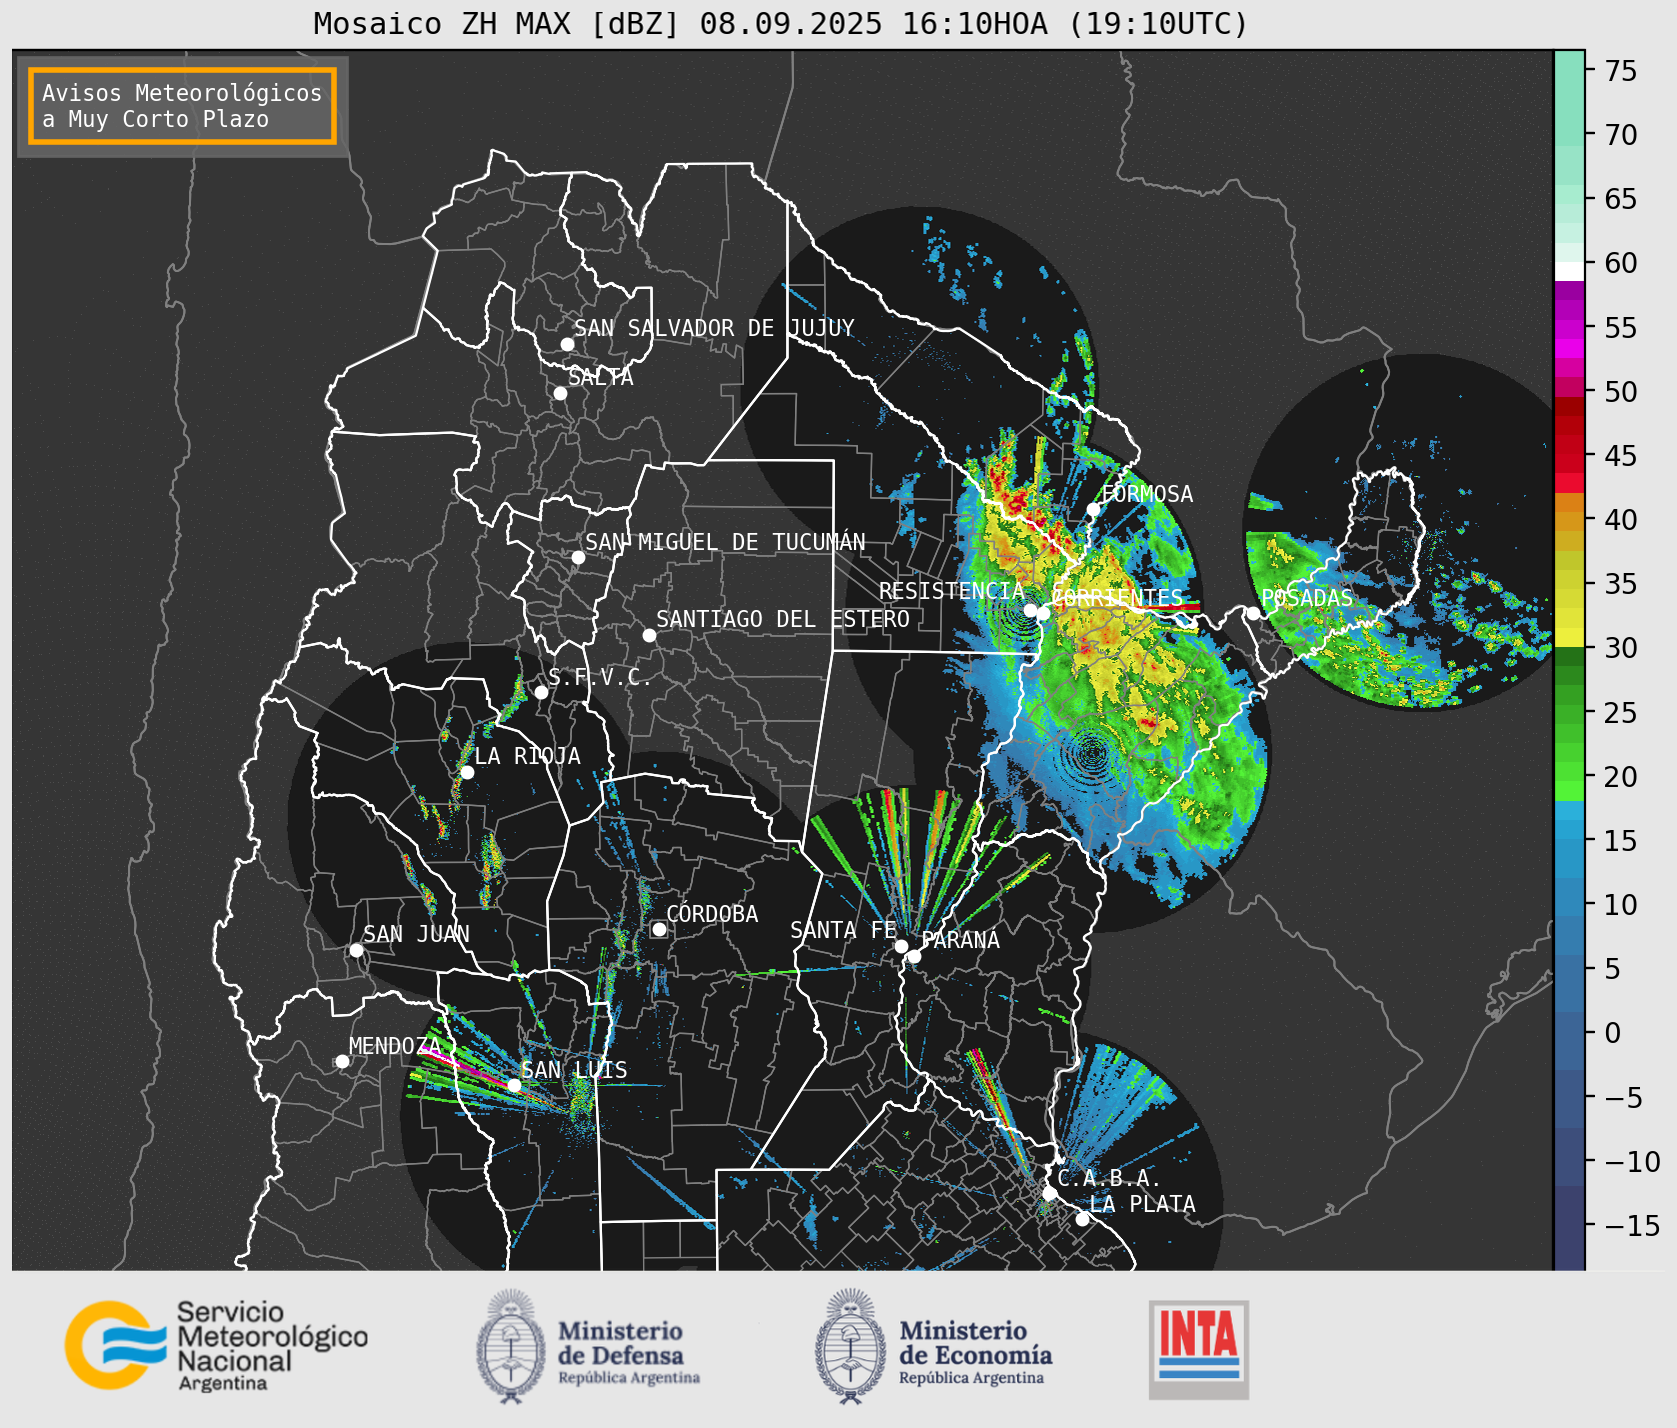Click the 20 dBZ scale label
Screen dimensions: 1677x1428
[1621, 777]
